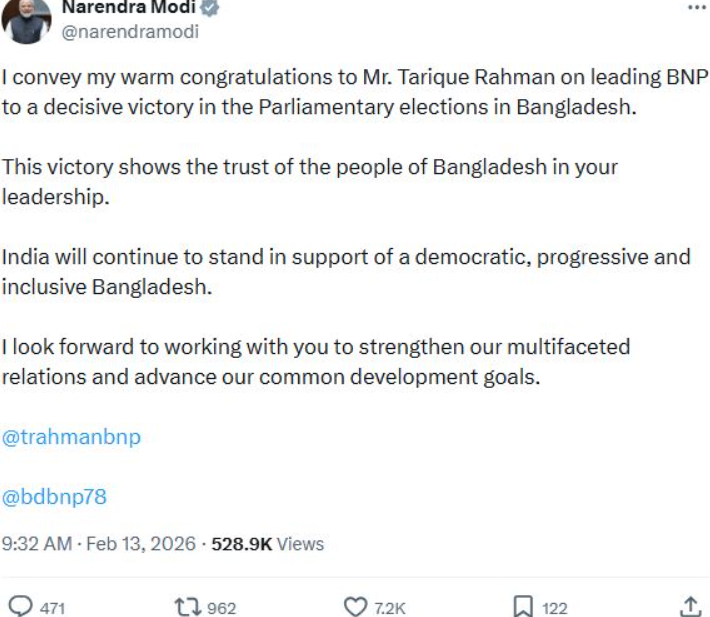710x617 pixels.
Task: Click the 122 bookmarks count
Action: tap(554, 607)
